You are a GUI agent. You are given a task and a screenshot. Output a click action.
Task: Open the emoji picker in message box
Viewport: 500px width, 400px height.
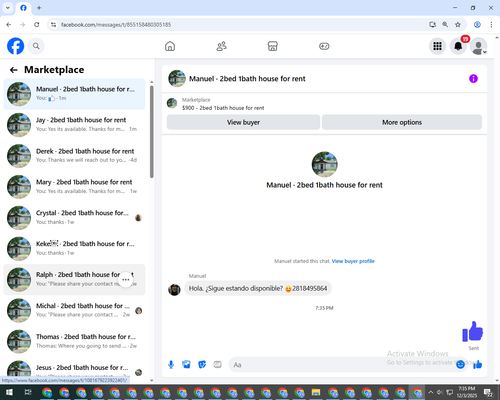460,364
